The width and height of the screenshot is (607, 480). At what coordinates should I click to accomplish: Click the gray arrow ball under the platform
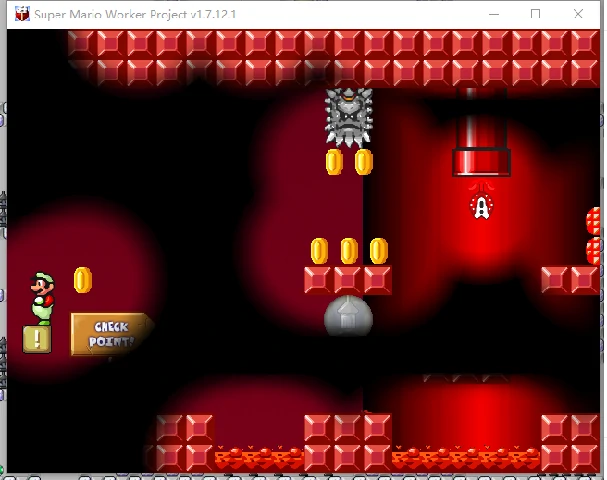pyautogui.click(x=348, y=316)
